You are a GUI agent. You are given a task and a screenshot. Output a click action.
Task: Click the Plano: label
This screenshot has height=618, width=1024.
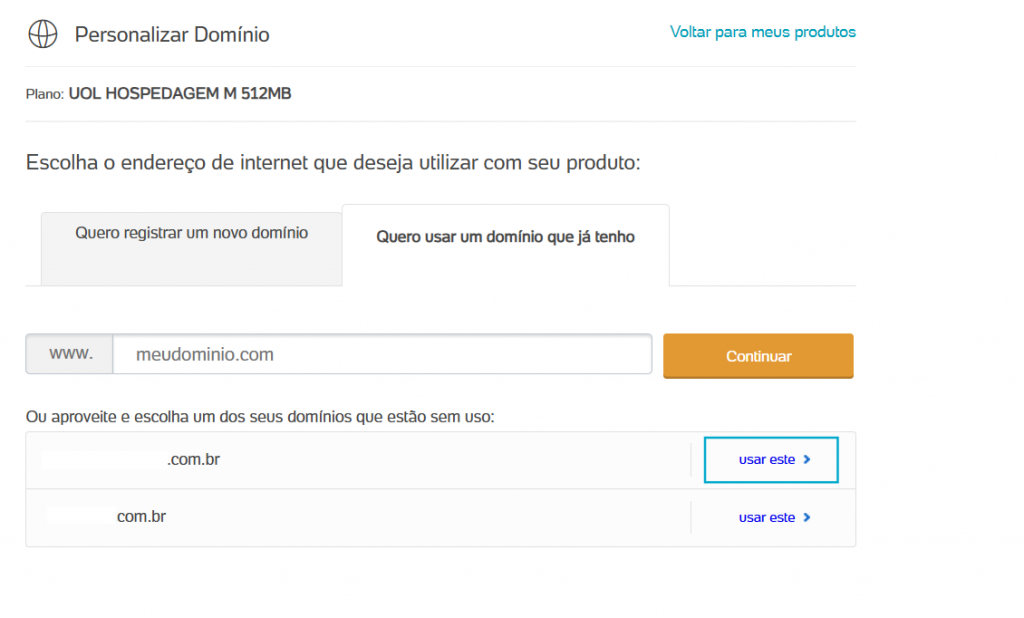(44, 94)
